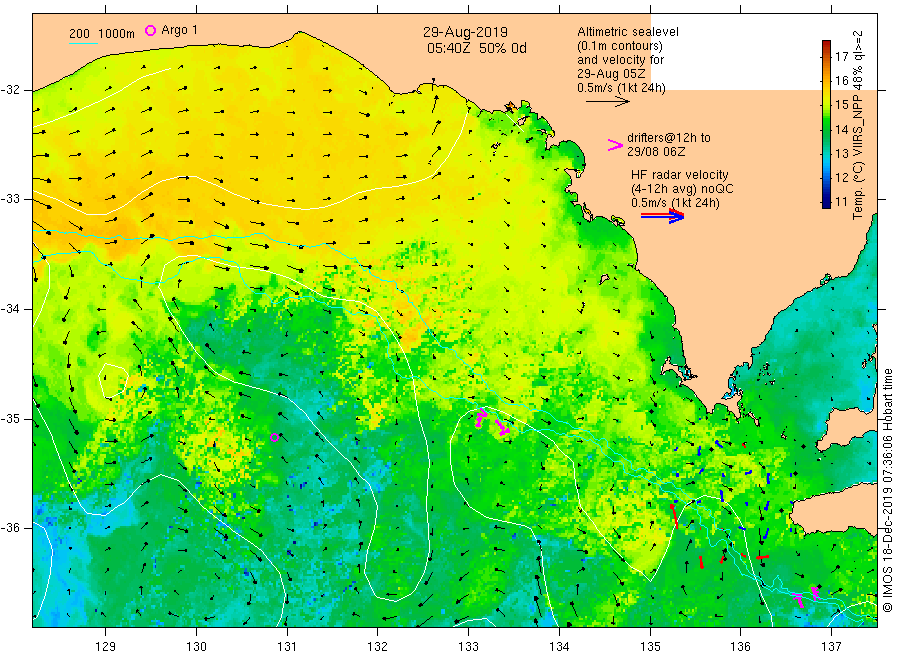The height and width of the screenshot is (660, 900).
Task: Click the 129 longitude axis label
Action: (106, 647)
